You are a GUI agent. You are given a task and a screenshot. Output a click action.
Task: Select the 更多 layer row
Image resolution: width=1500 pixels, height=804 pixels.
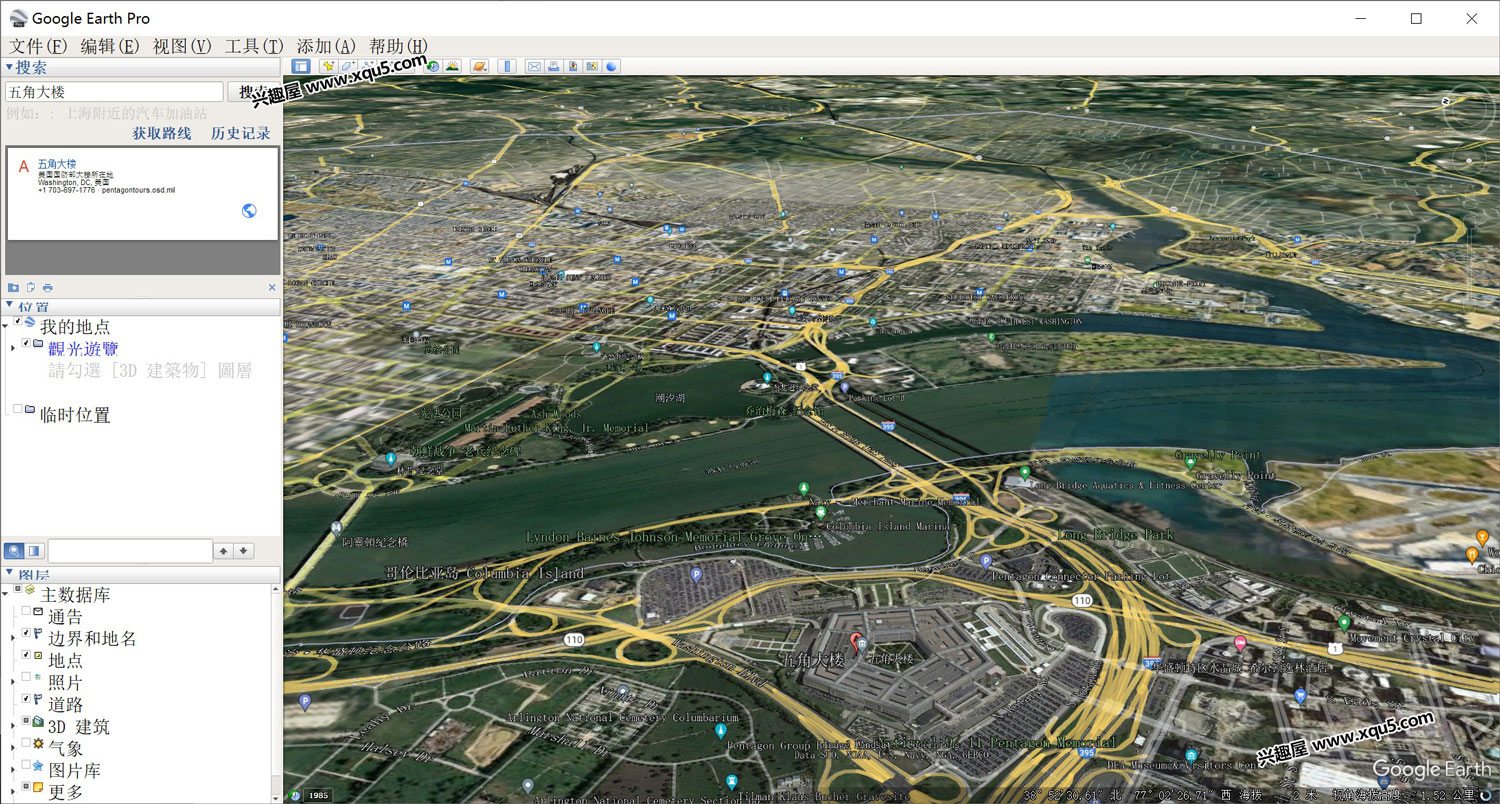pos(66,792)
